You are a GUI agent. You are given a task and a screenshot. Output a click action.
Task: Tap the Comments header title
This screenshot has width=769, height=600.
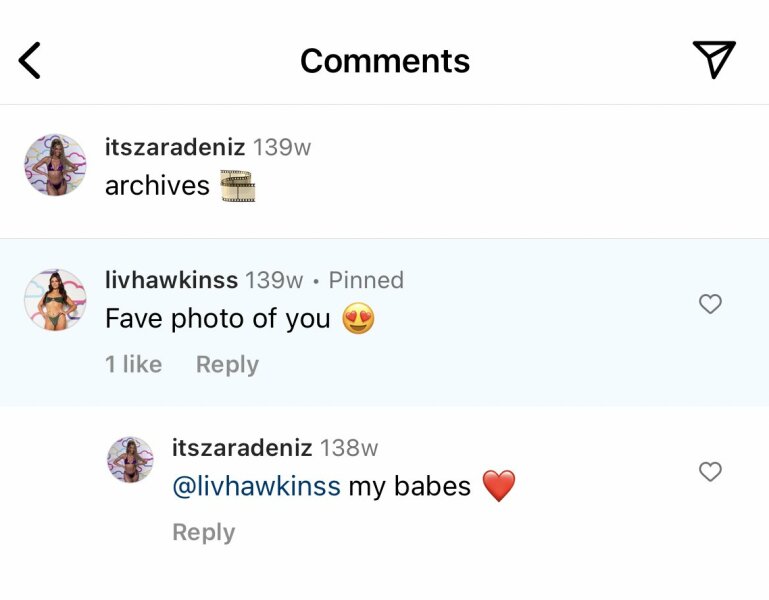(x=384, y=61)
